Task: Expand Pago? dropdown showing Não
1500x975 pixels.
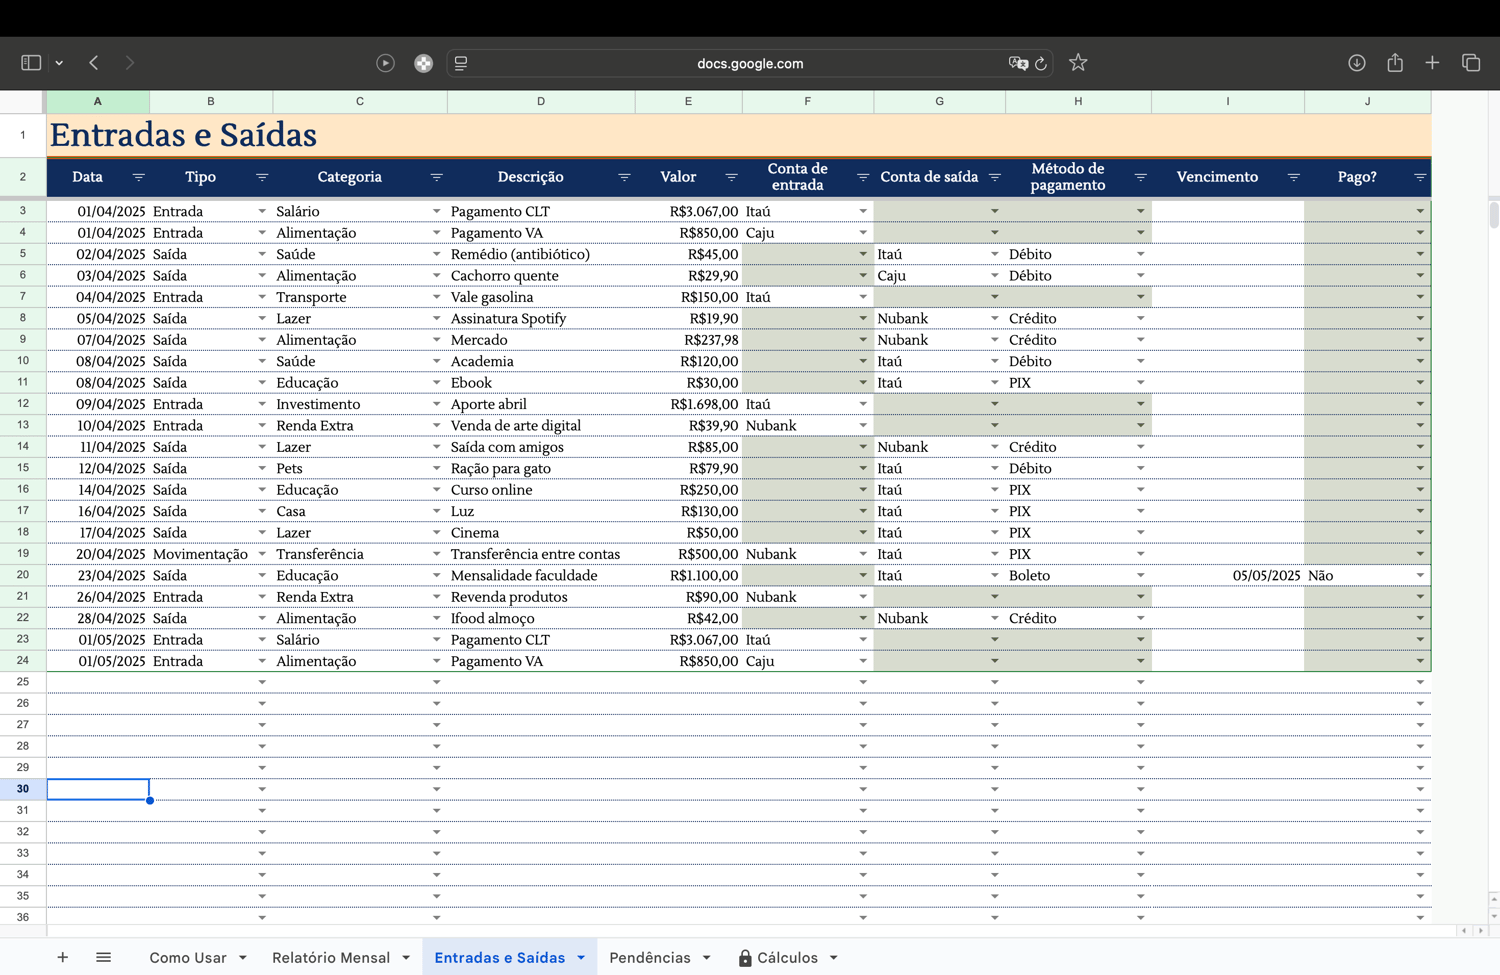Action: 1420,575
